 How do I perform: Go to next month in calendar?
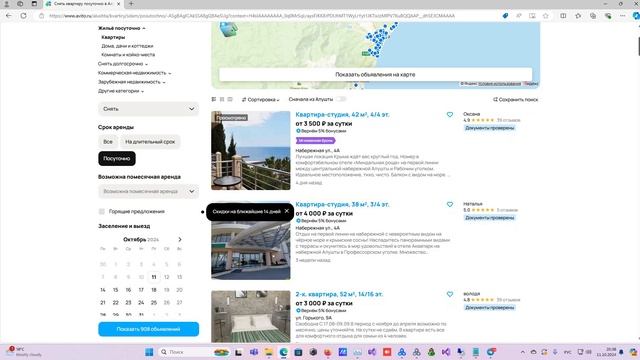[180, 240]
